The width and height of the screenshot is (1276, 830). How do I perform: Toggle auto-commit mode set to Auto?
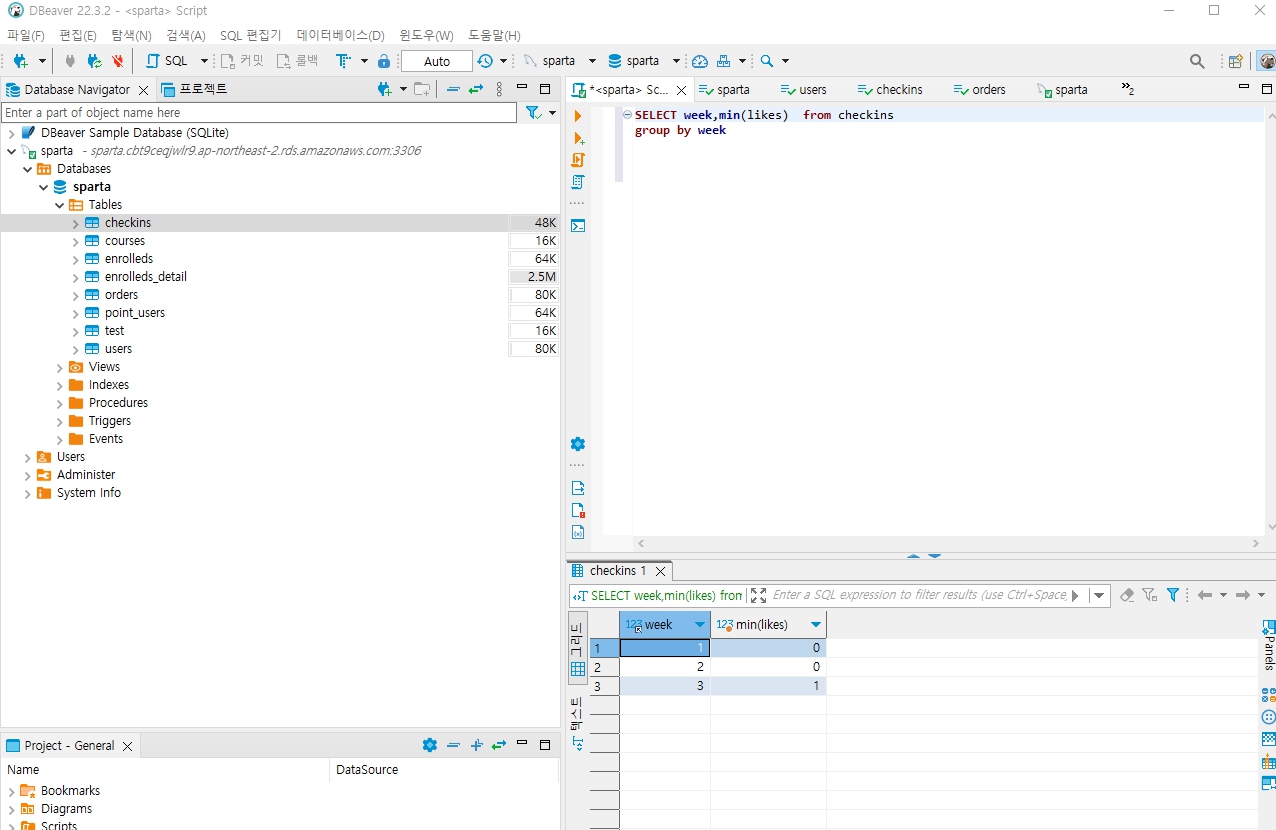click(x=435, y=60)
